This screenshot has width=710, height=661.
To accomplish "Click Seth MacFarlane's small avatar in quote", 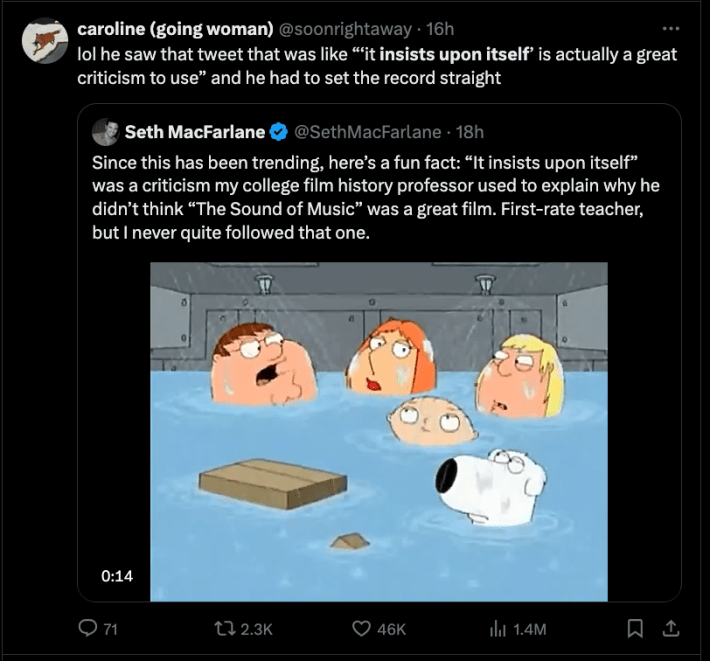I will [104, 132].
